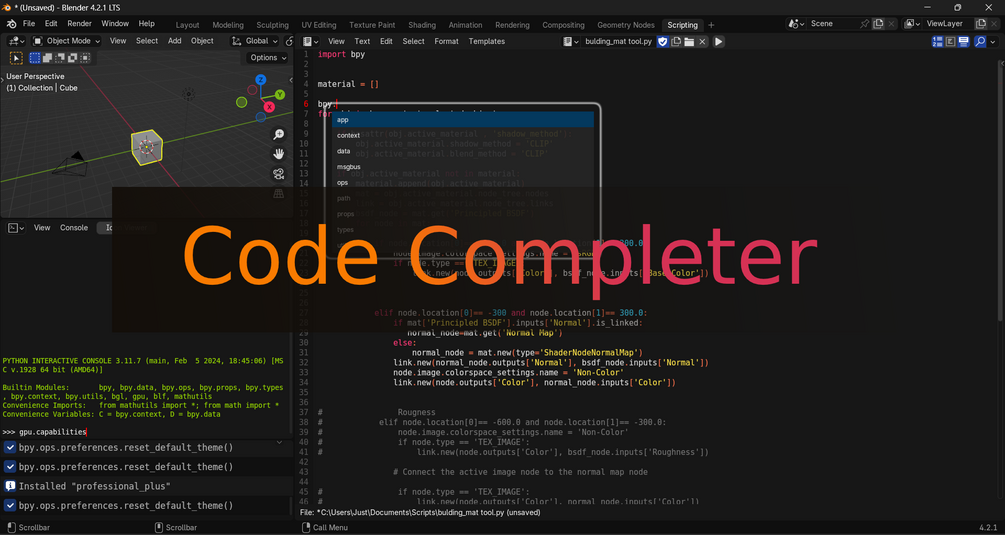Toggle find magnifier in text editor header
The image size is (1005, 535).
980,42
